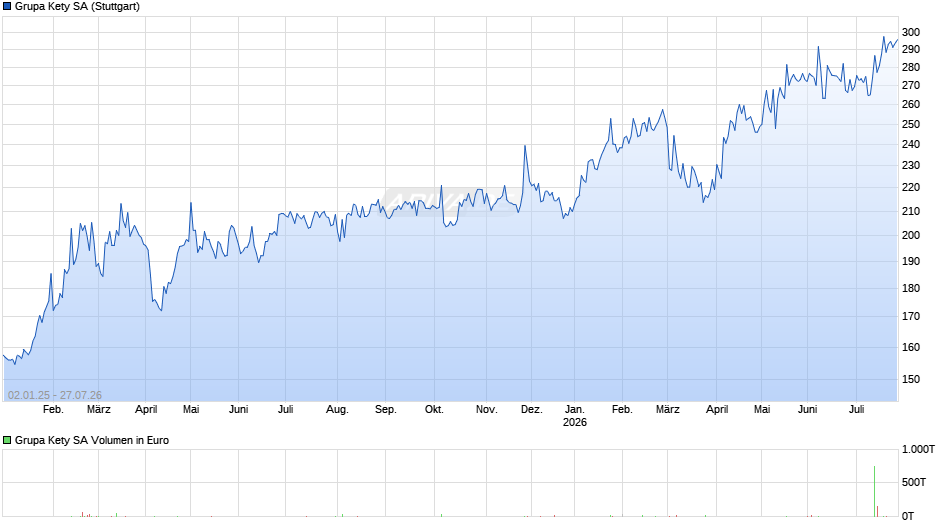Screen dimensions: 940x526
Task: Select the 'Grupa Kety SA Volumen in Euro' label
Action: point(92,440)
